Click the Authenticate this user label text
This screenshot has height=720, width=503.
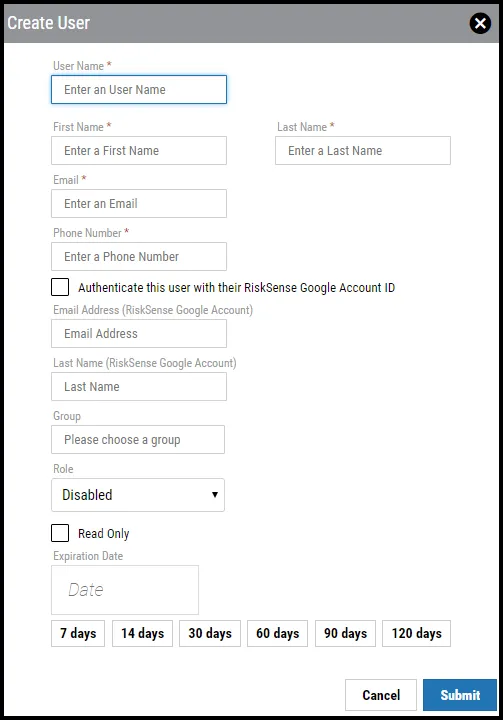pyautogui.click(x=237, y=287)
